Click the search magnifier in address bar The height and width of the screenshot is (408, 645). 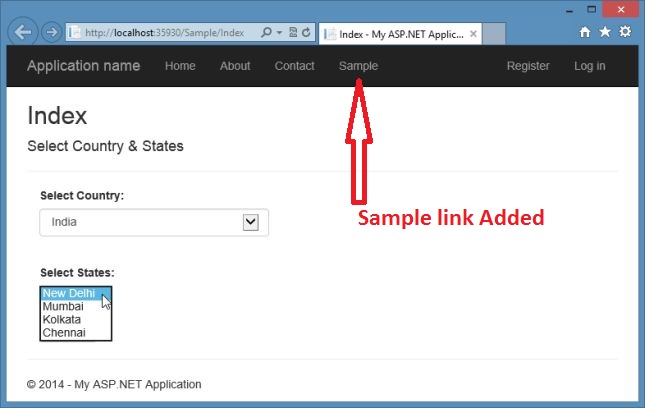pos(267,32)
